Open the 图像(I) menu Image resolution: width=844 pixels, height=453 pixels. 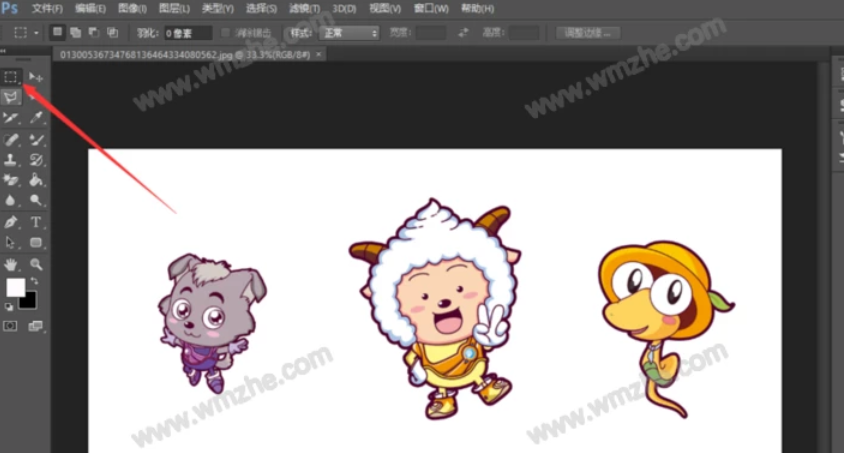pos(132,9)
